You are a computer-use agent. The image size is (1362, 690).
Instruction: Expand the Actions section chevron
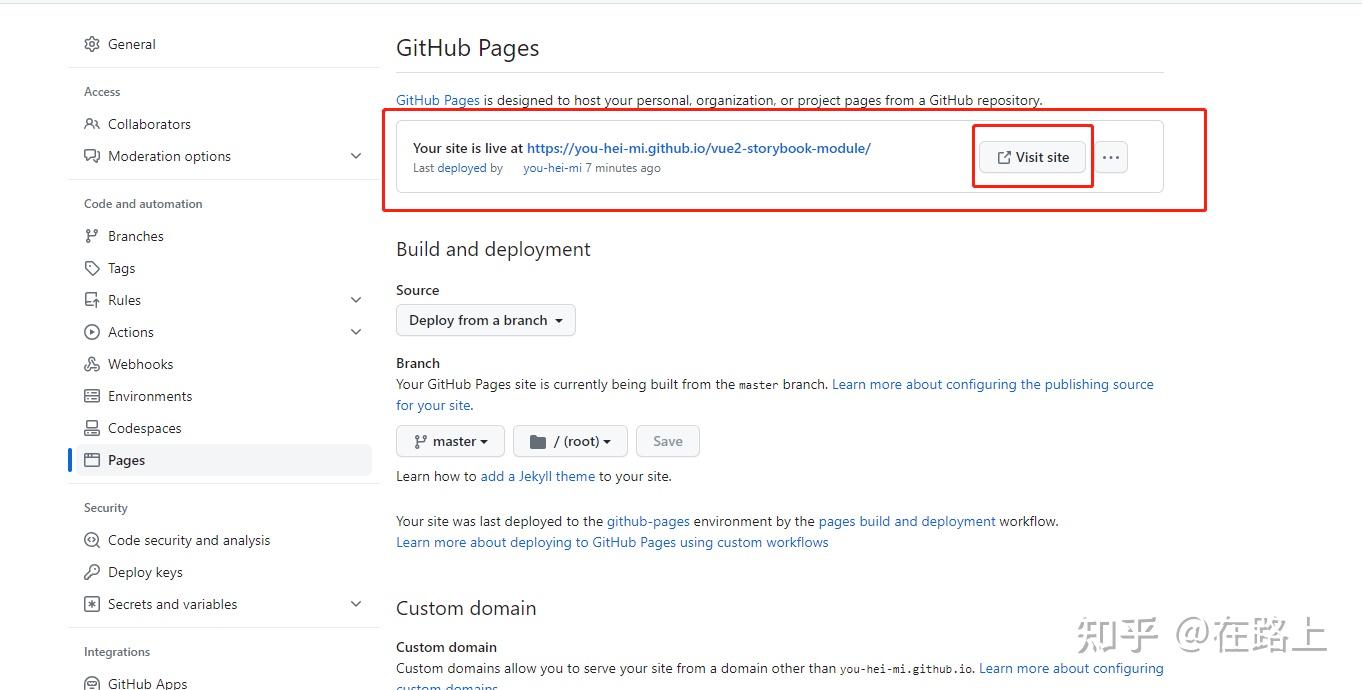pos(356,332)
